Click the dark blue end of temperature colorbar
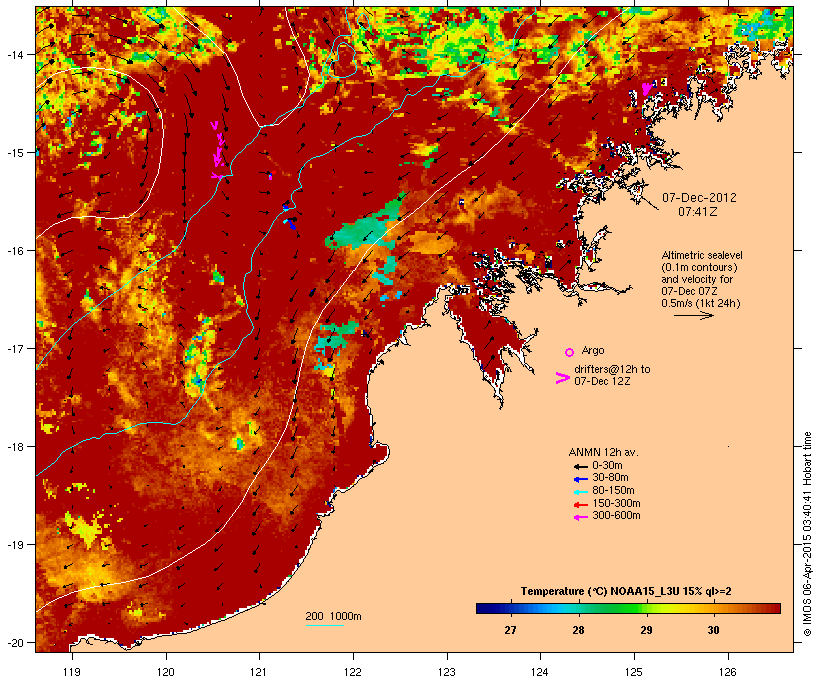The image size is (820, 680). point(484,608)
